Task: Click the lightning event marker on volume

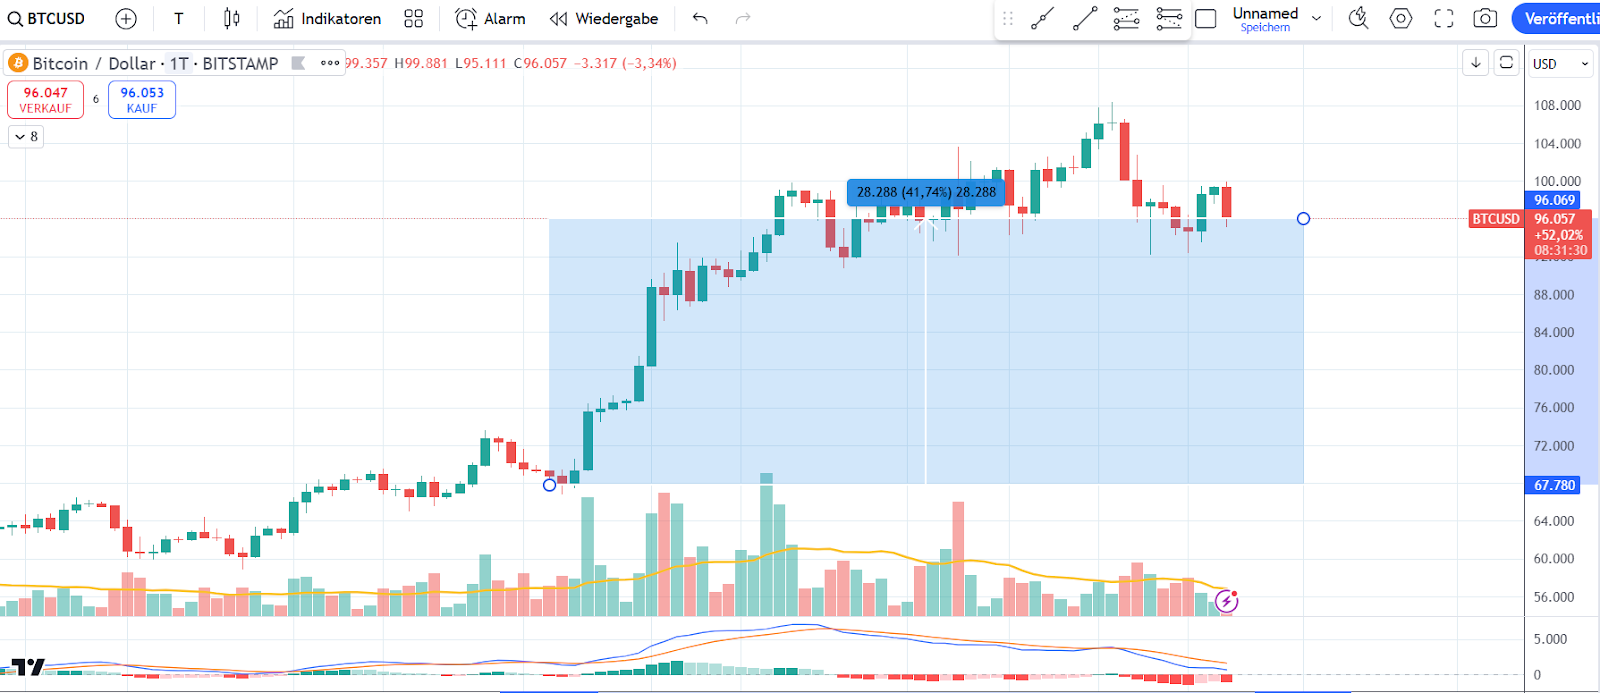Action: (1226, 601)
